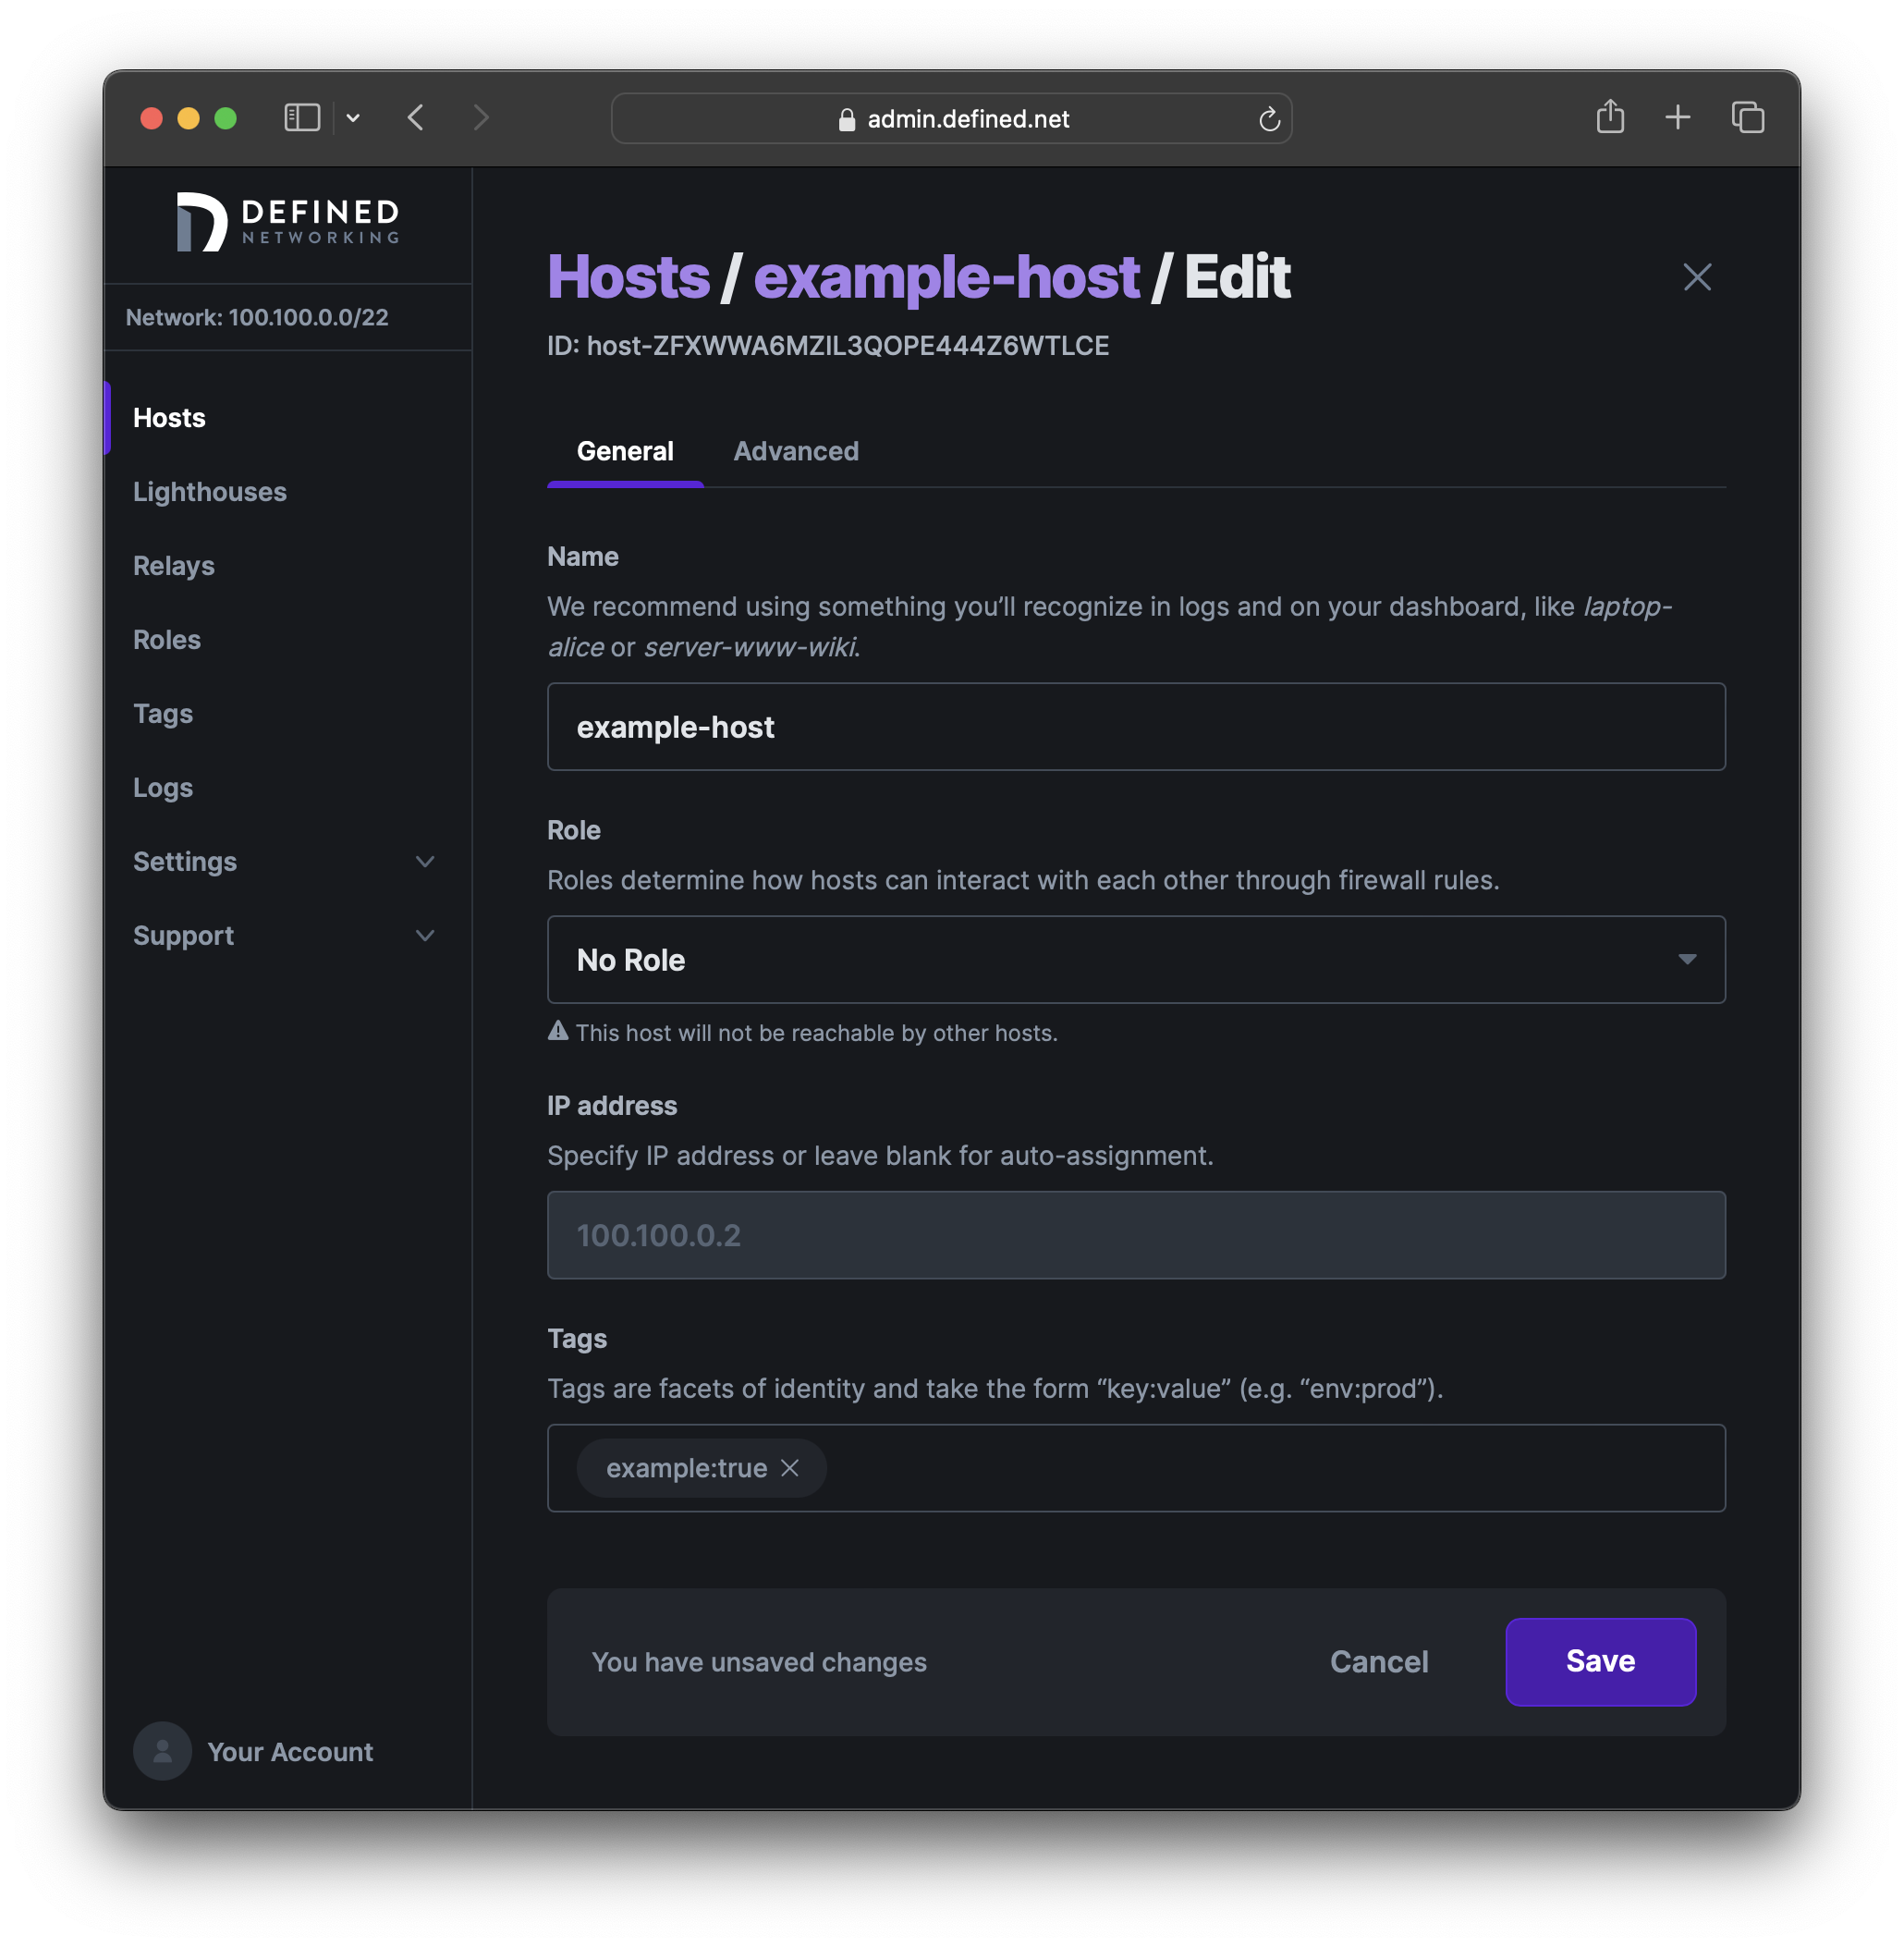Open the No Role dropdown
The width and height of the screenshot is (1904, 1947).
pos(1135,959)
